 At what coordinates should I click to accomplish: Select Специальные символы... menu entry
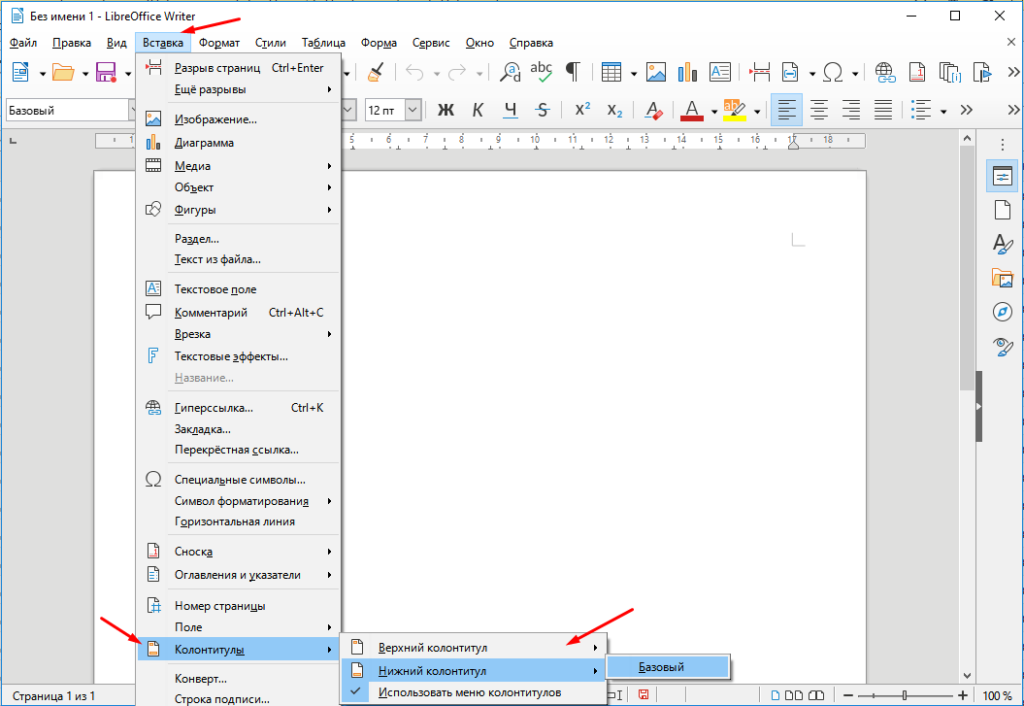click(x=238, y=479)
